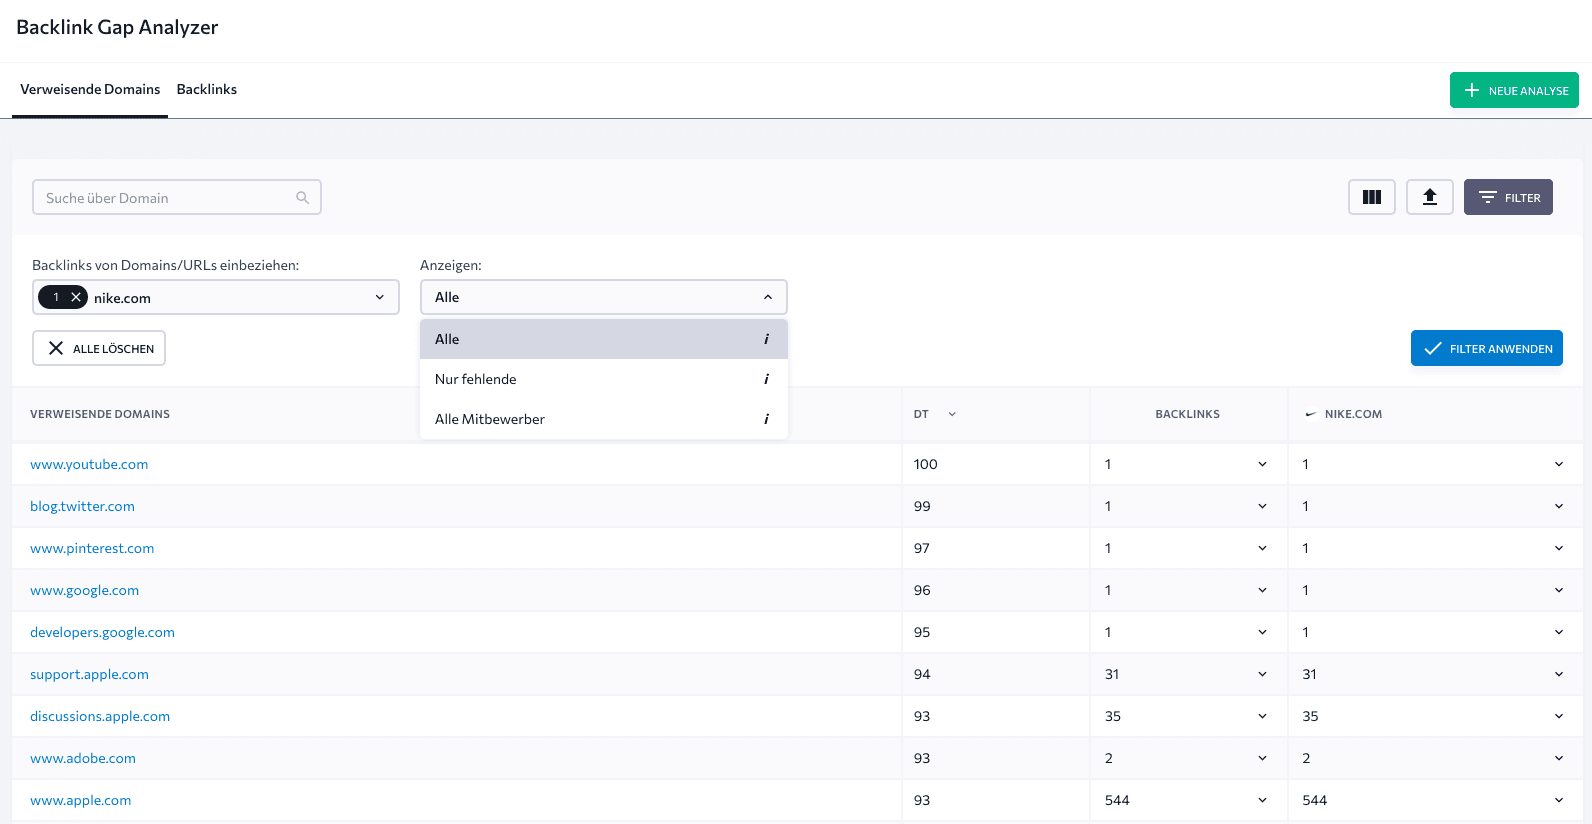The height and width of the screenshot is (824, 1592).
Task: Choose Alle Mitbewerber in the dropdown list
Action: tap(604, 419)
